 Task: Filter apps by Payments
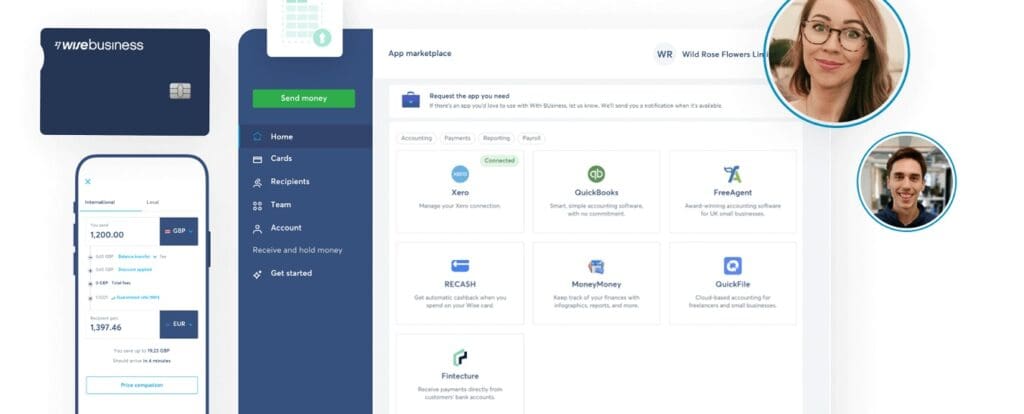point(457,138)
